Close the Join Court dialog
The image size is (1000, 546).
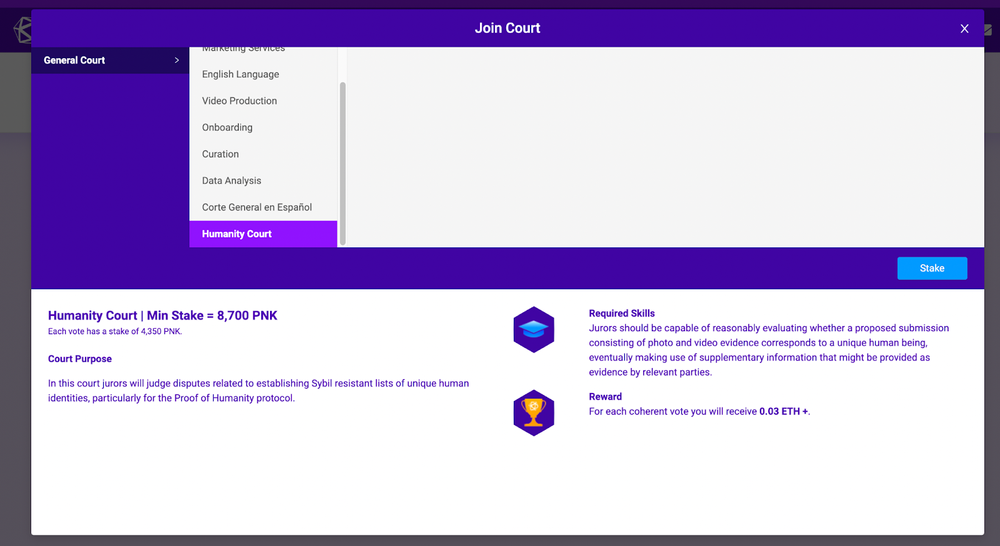(964, 29)
